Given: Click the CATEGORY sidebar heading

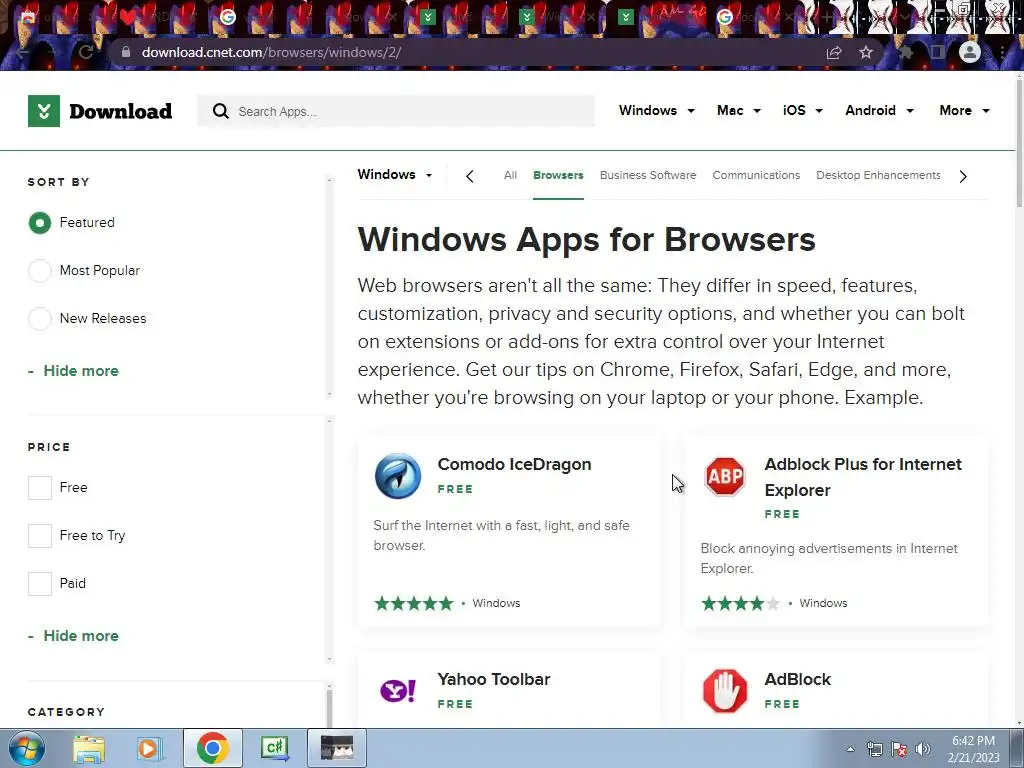Looking at the screenshot, I should pos(66,712).
